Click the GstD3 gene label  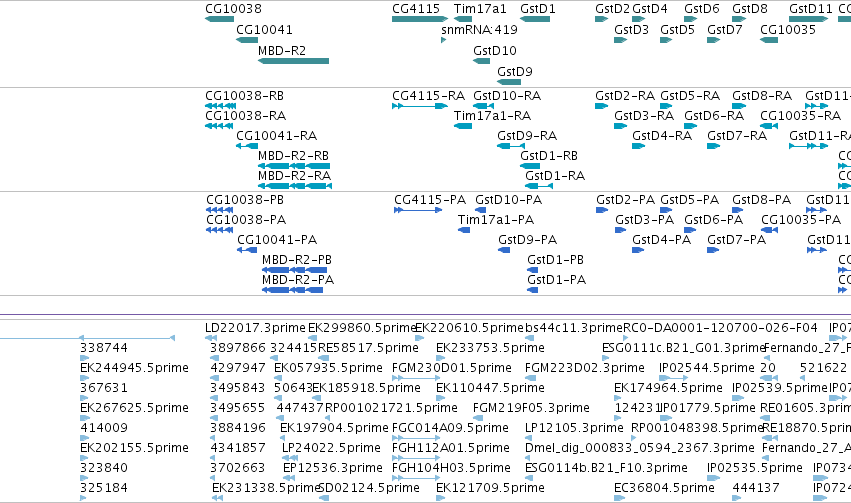click(632, 30)
